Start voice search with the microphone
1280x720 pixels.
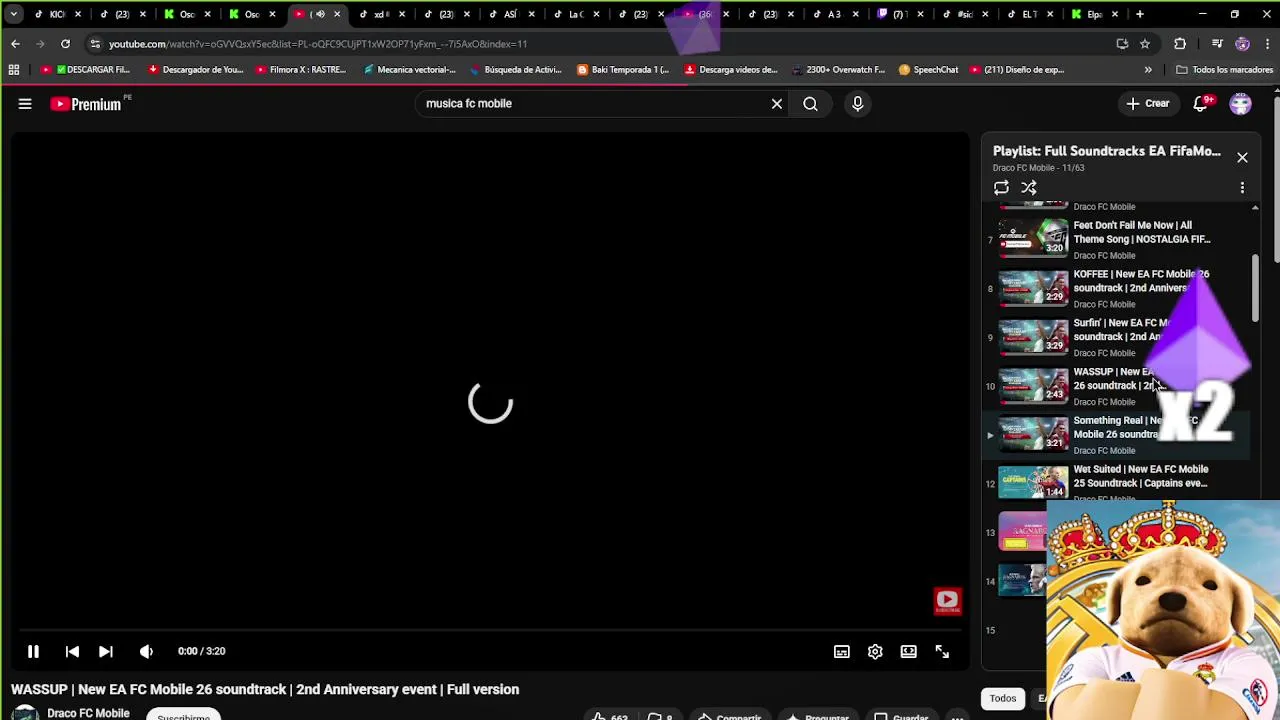click(857, 103)
